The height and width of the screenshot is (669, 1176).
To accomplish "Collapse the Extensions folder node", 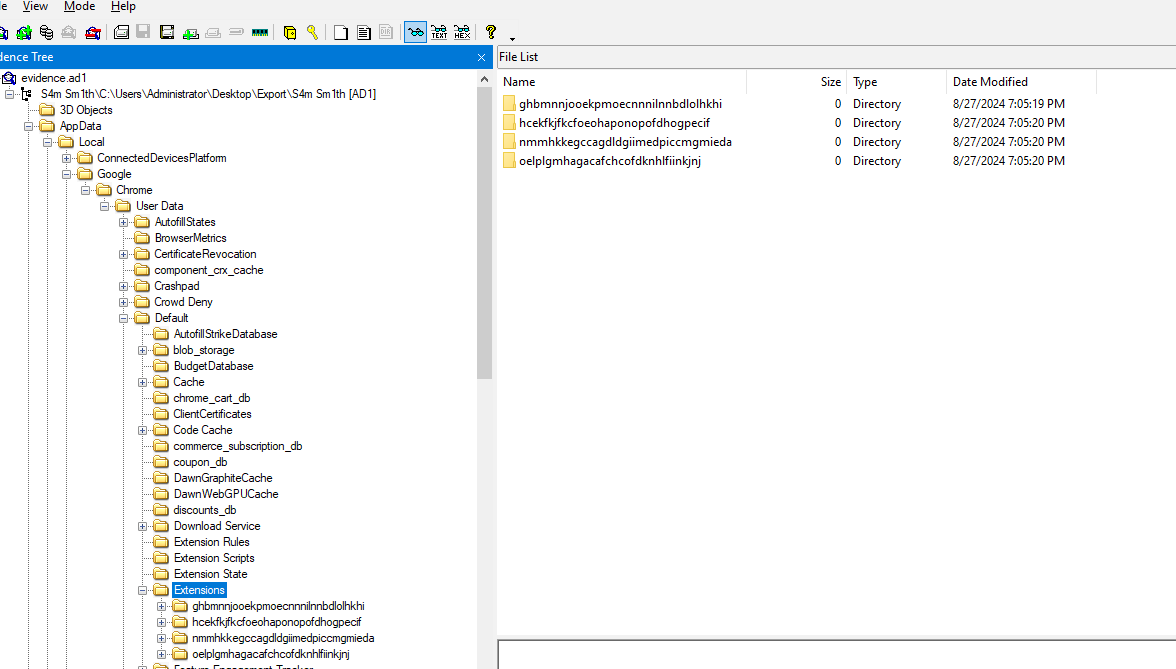I will (142, 590).
